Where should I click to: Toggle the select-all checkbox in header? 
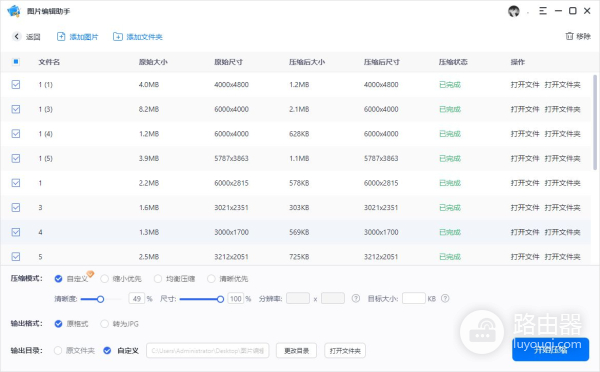pyautogui.click(x=16, y=62)
